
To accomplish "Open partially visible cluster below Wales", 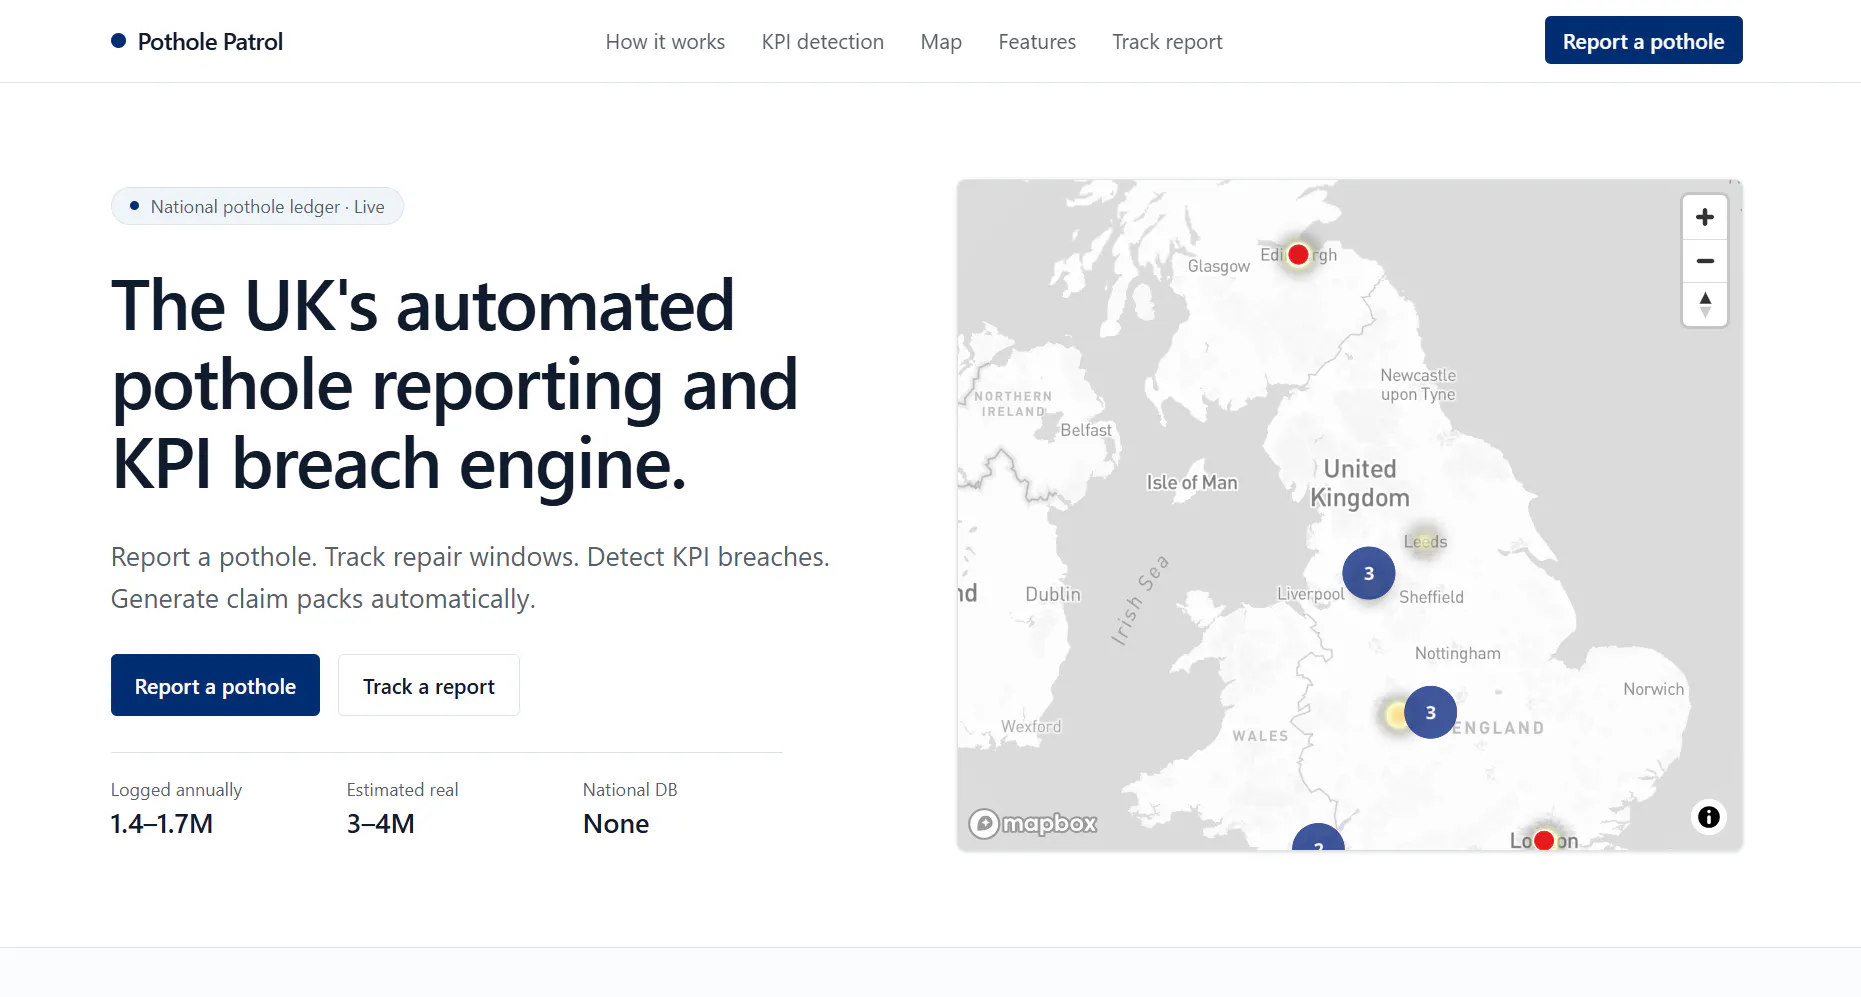I will pyautogui.click(x=1318, y=839).
